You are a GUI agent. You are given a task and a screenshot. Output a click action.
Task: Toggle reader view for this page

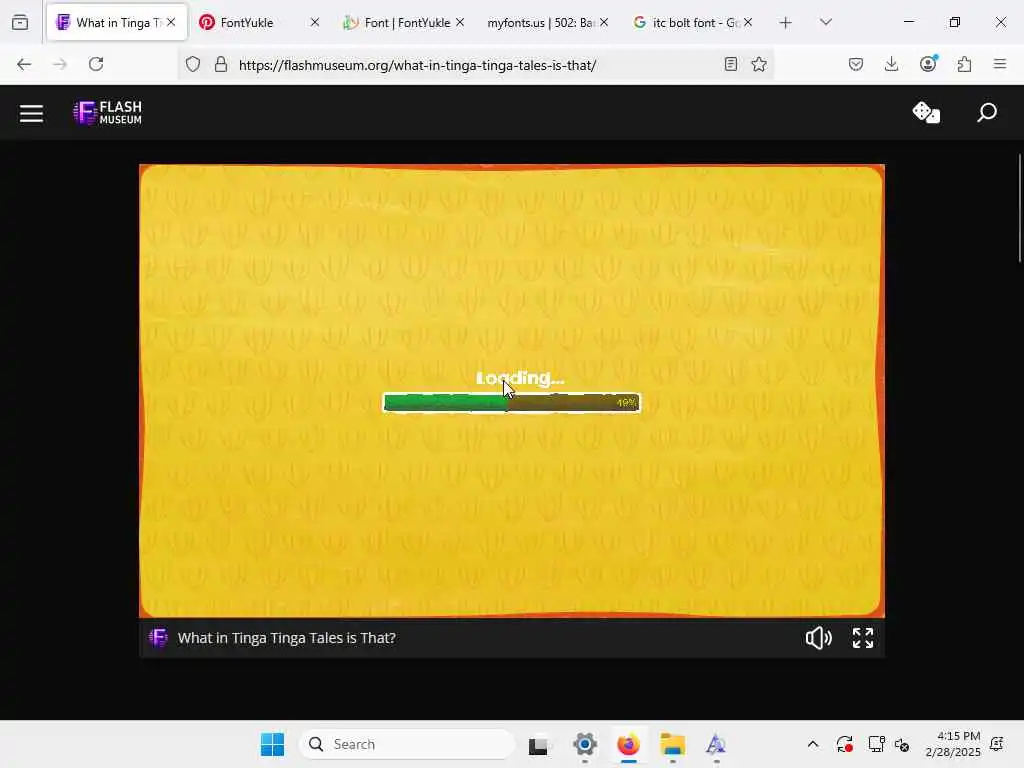coord(731,64)
